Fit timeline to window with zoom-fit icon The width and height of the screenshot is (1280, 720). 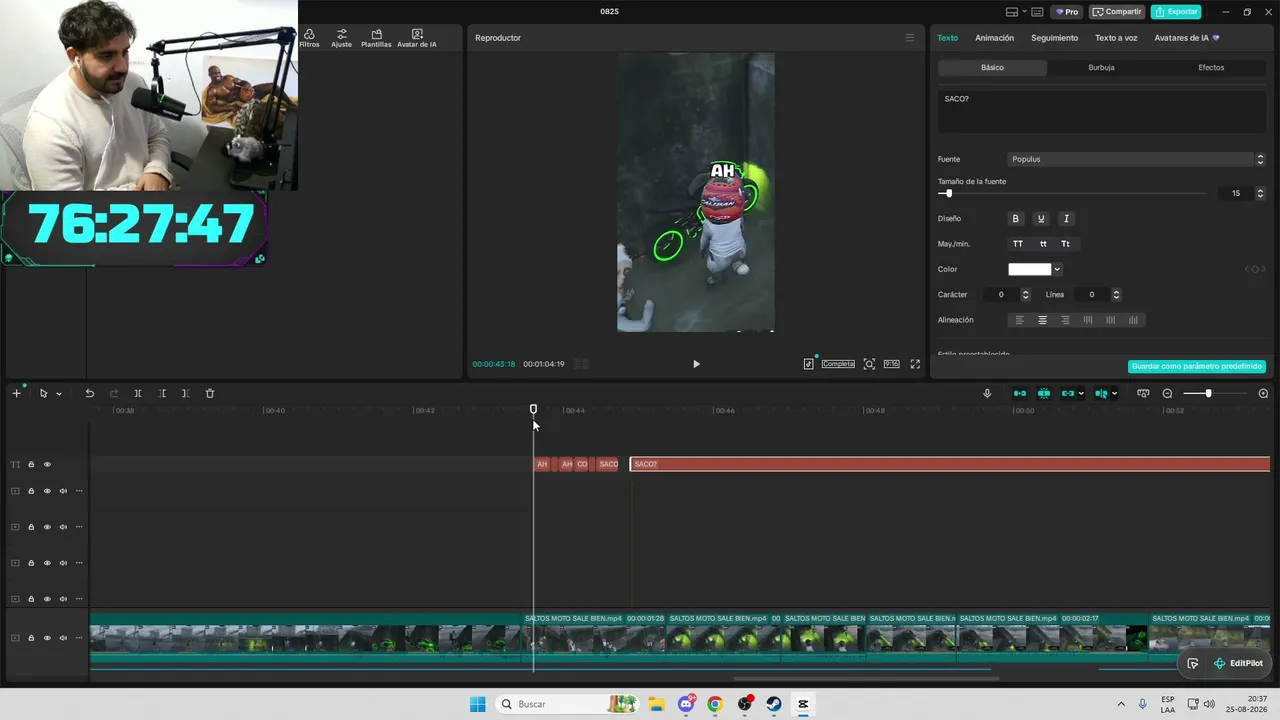click(1143, 393)
